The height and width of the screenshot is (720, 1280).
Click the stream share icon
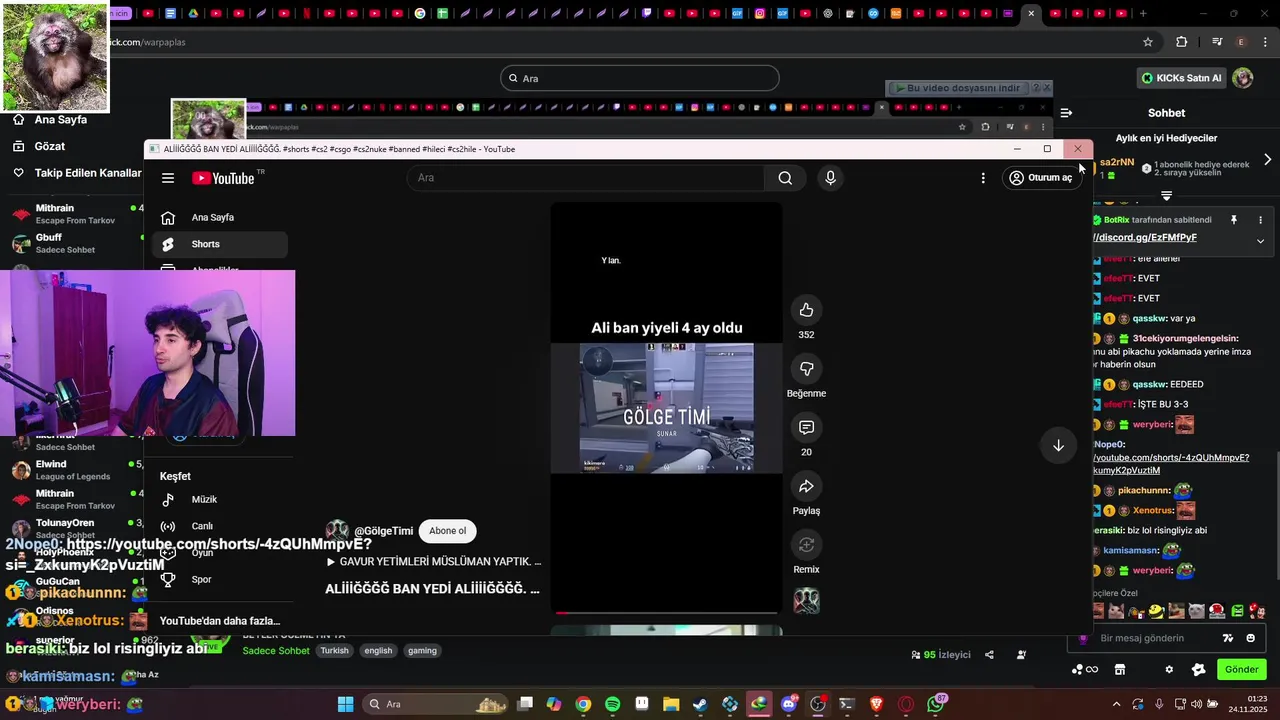[x=989, y=655]
